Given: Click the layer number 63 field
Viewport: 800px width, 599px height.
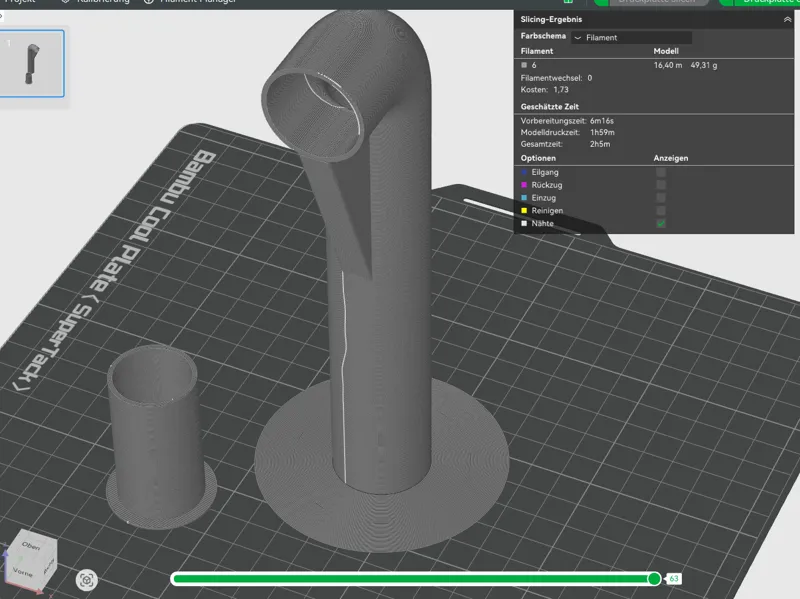Looking at the screenshot, I should [x=674, y=579].
